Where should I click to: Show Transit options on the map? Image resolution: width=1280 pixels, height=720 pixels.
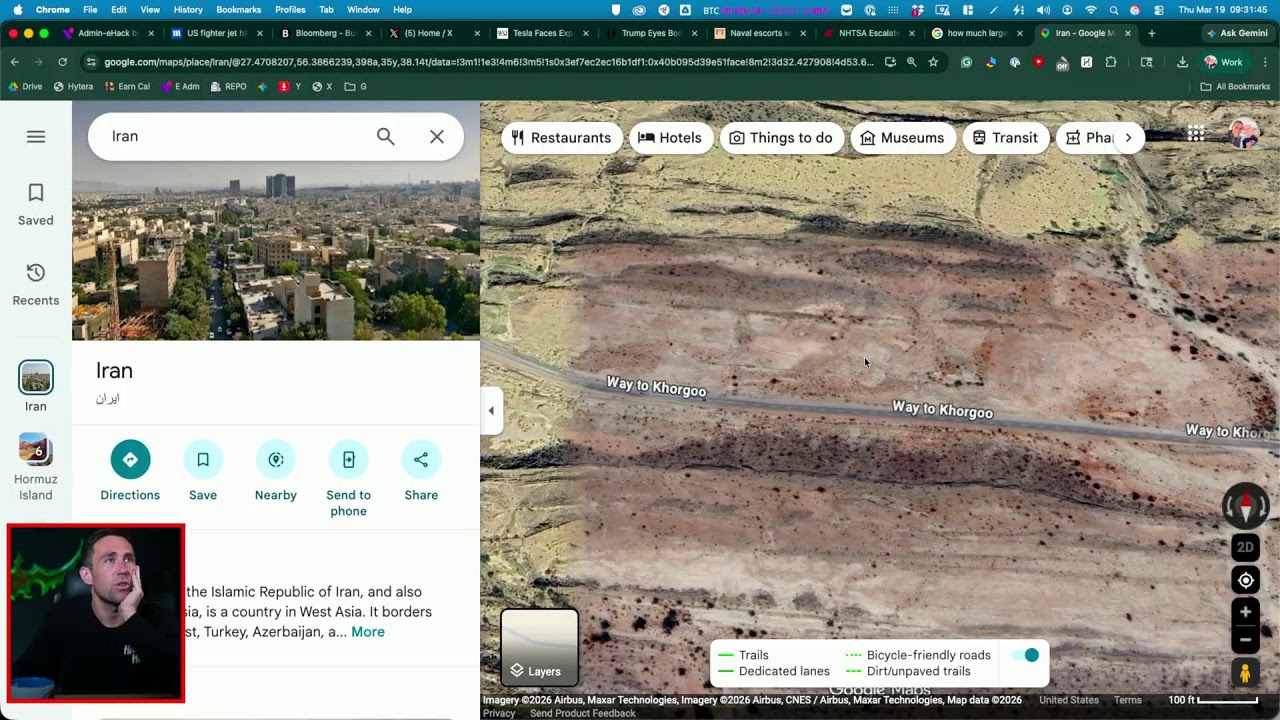[x=1005, y=138]
